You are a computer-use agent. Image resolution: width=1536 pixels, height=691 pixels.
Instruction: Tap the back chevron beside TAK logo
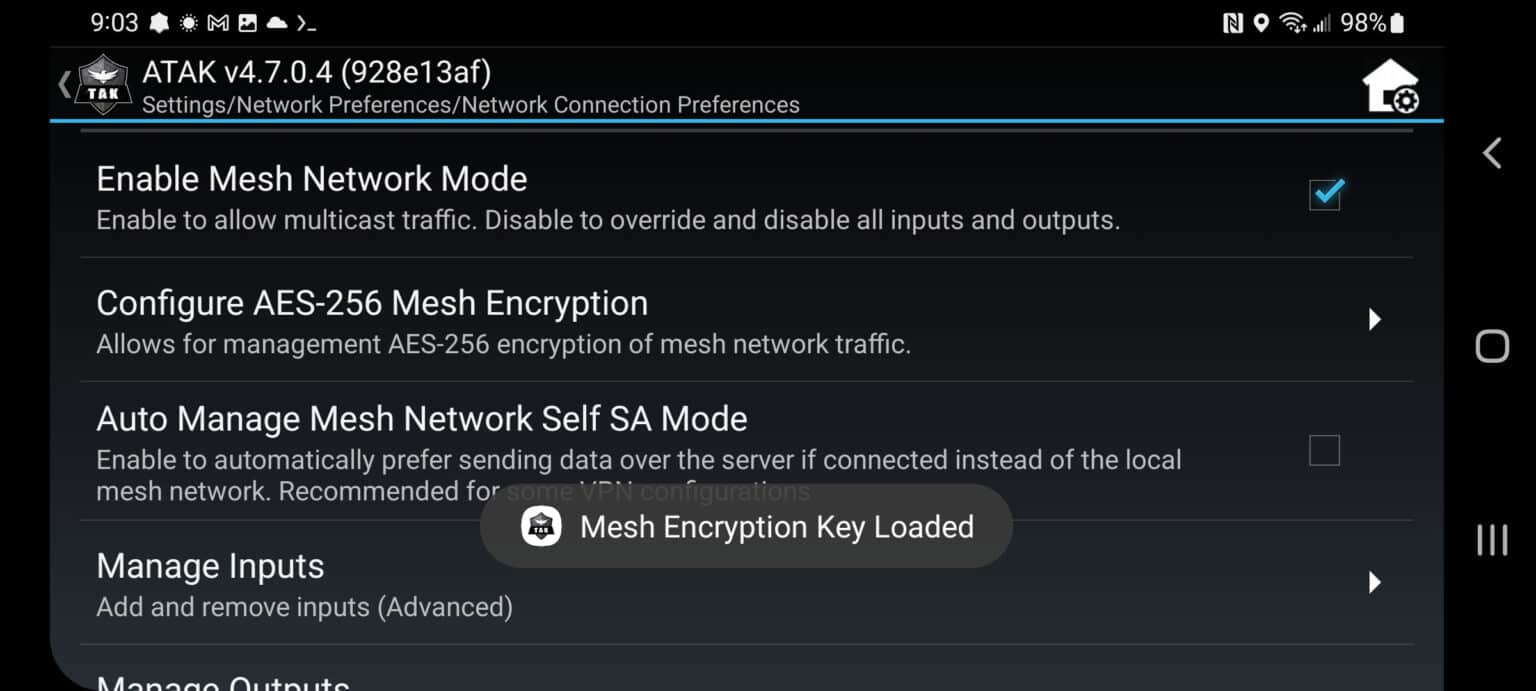point(65,85)
